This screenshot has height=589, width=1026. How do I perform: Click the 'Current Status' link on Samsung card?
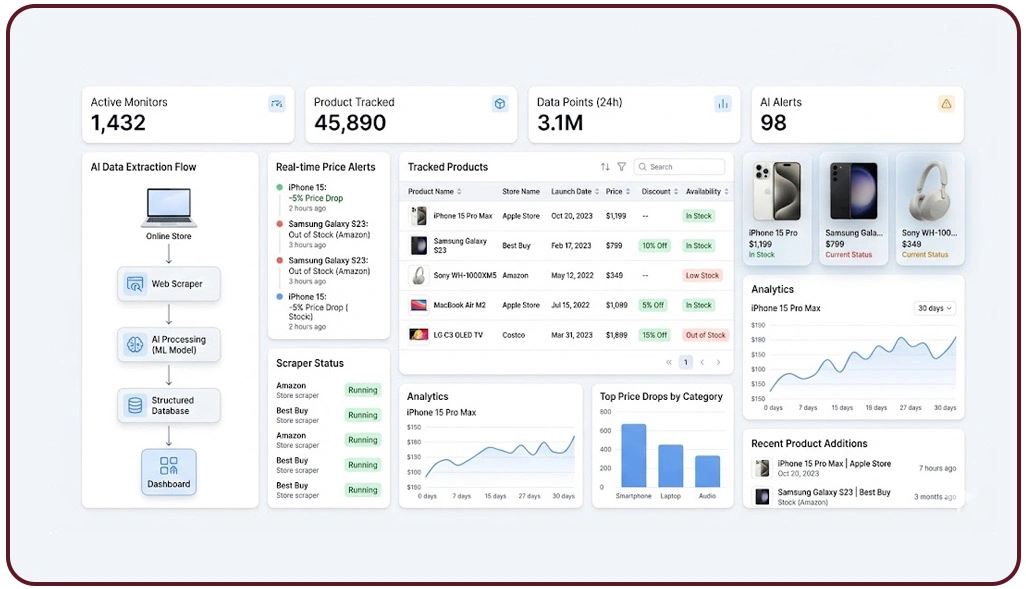pyautogui.click(x=849, y=255)
